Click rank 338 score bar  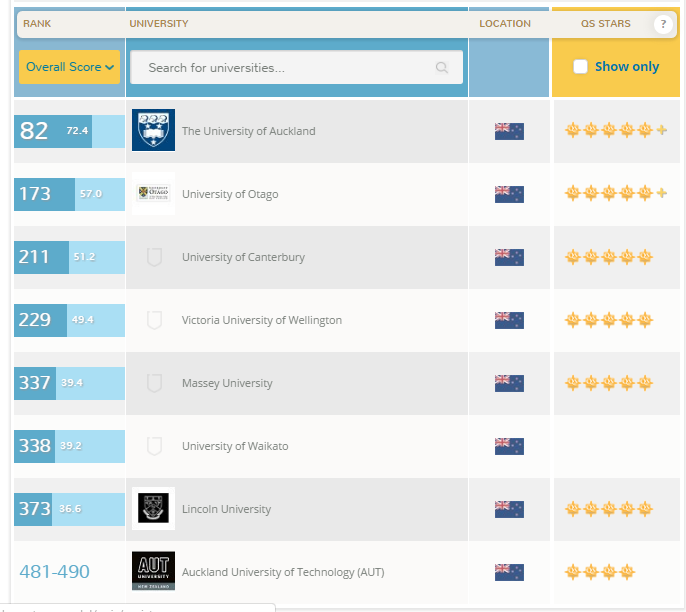[x=69, y=446]
